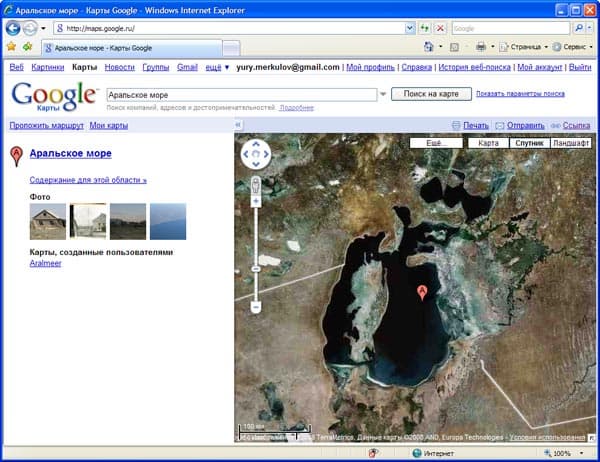Go to Веб link

[16, 67]
